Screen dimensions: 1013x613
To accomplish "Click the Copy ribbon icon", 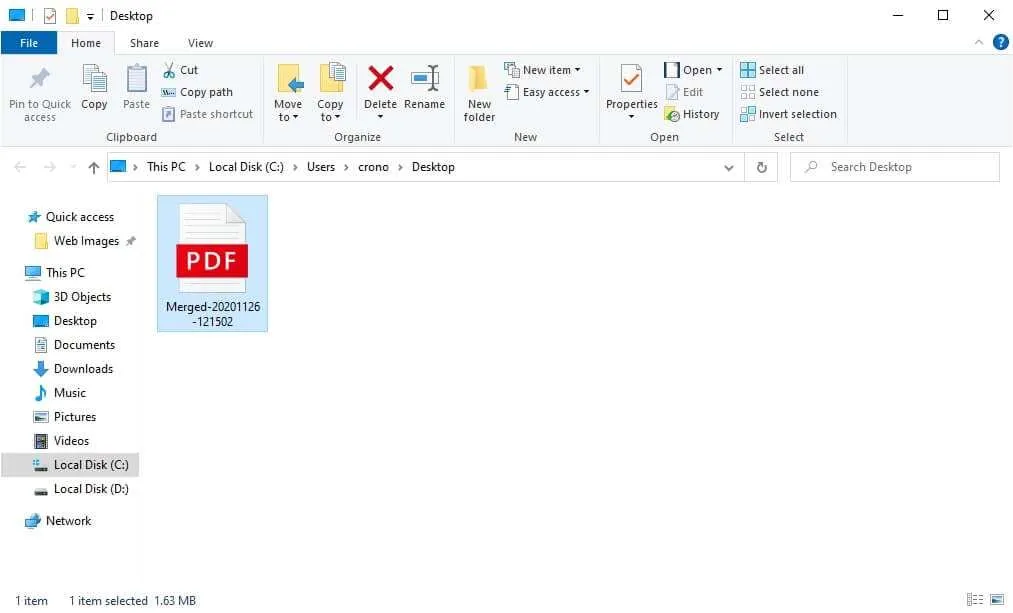I will click(x=94, y=79).
